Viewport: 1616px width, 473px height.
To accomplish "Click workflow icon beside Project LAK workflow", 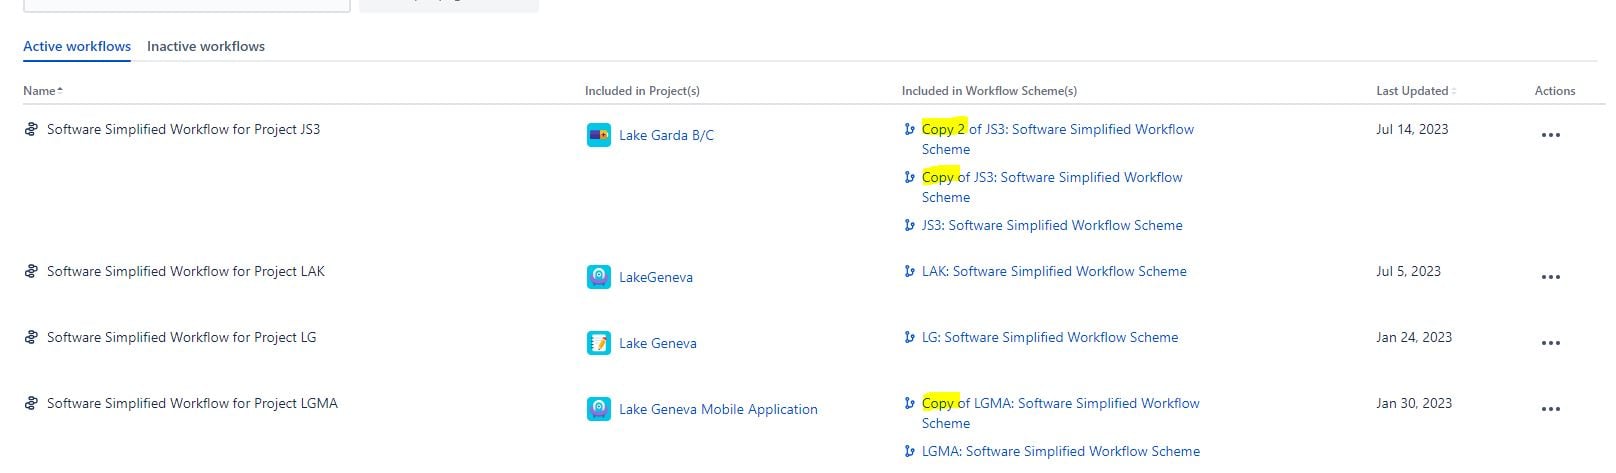I will tap(31, 271).
